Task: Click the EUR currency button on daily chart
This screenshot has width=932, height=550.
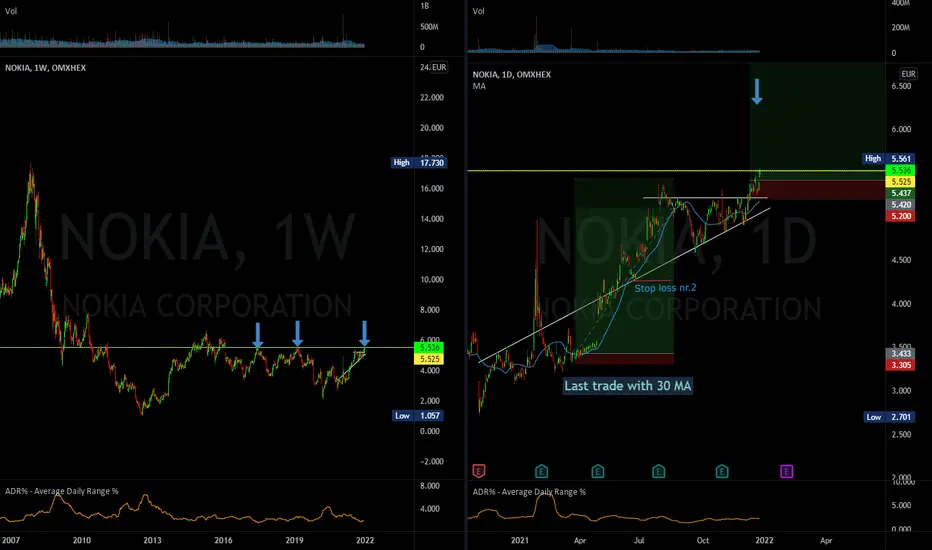Action: click(x=908, y=74)
